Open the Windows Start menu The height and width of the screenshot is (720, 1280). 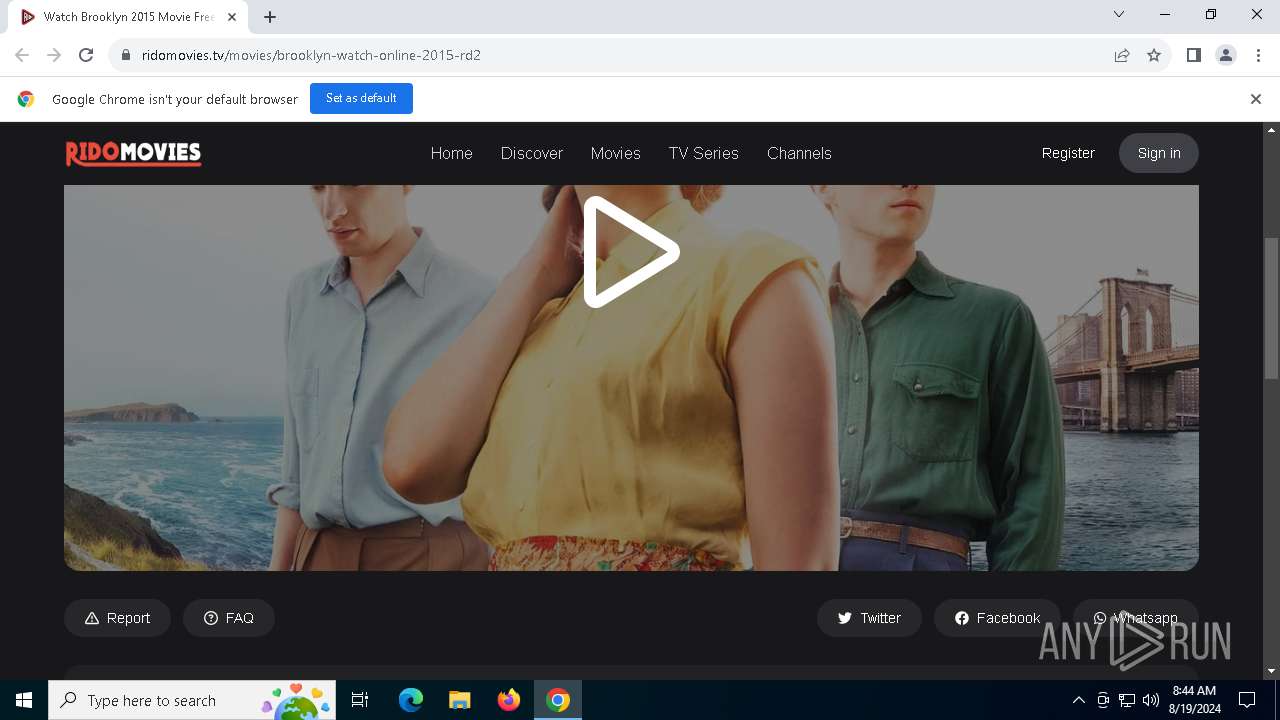[x=24, y=700]
